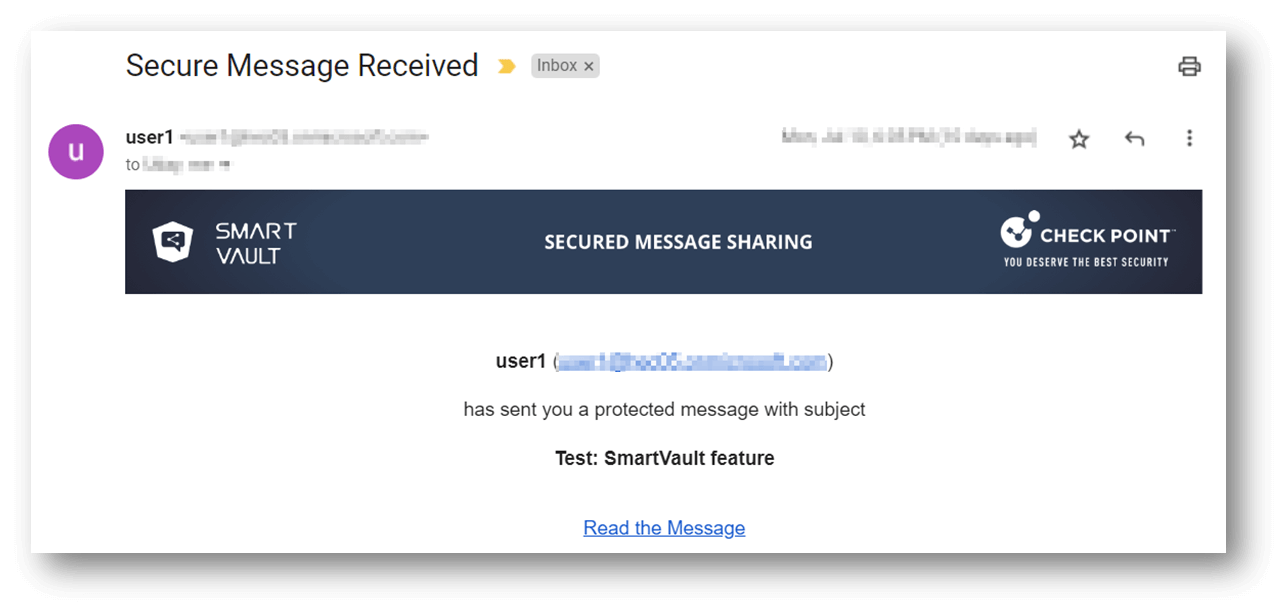
Task: Click the SECURED MESSAGE SHARING banner title
Action: [678, 242]
